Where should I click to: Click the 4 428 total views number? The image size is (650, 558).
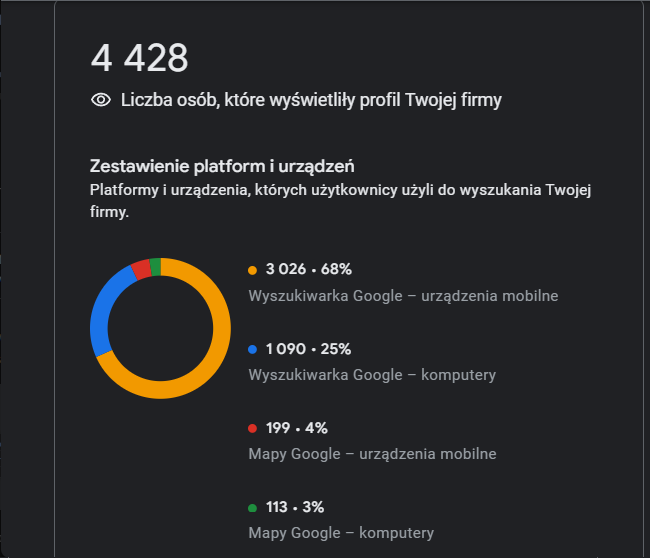pos(139,58)
